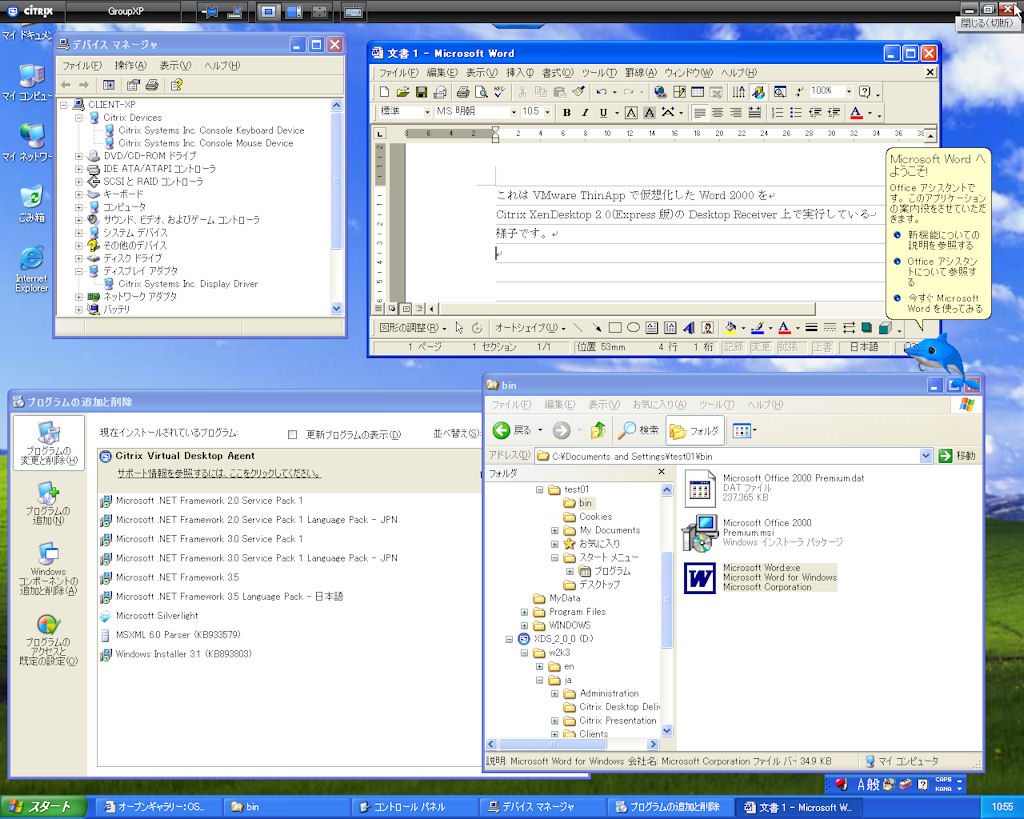The height and width of the screenshot is (819, 1024).
Task: Select the Oval drawing tool
Action: pos(633,328)
